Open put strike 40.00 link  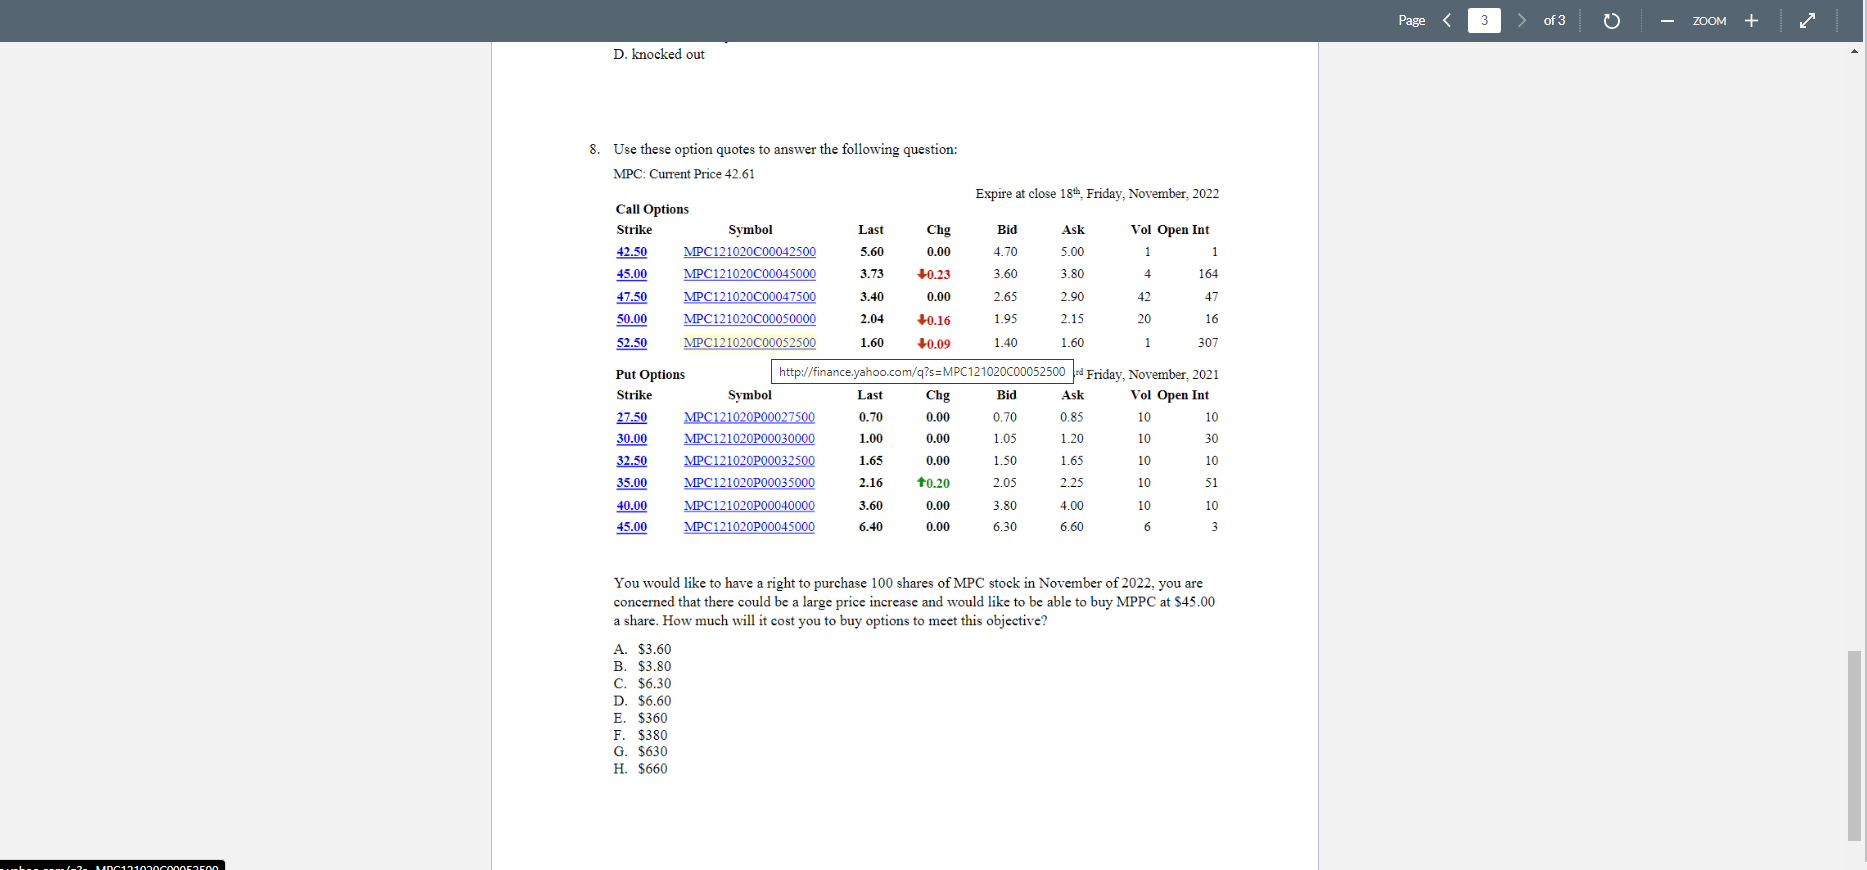pyautogui.click(x=631, y=506)
